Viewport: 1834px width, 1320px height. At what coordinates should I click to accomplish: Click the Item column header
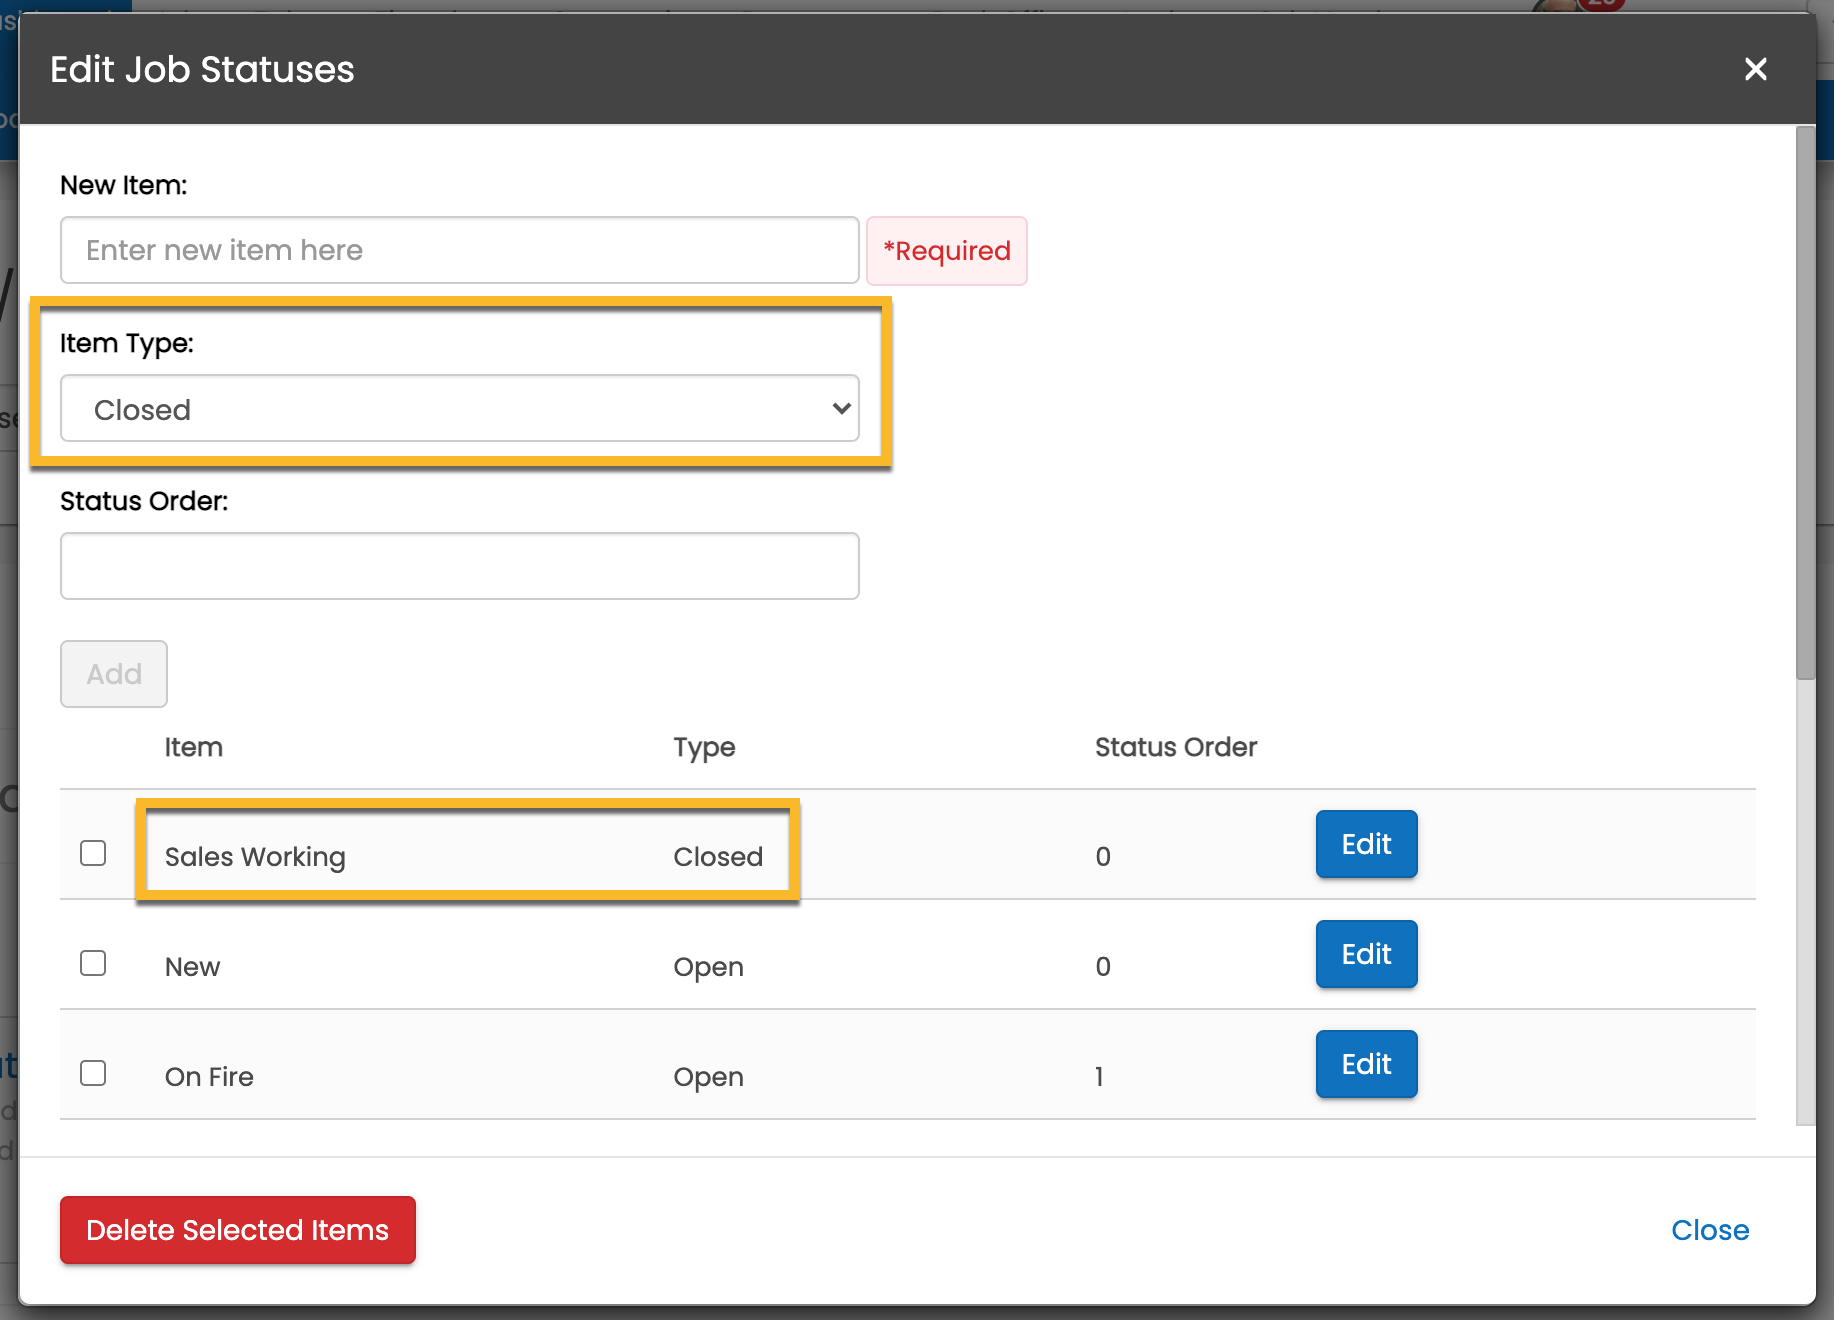tap(194, 747)
